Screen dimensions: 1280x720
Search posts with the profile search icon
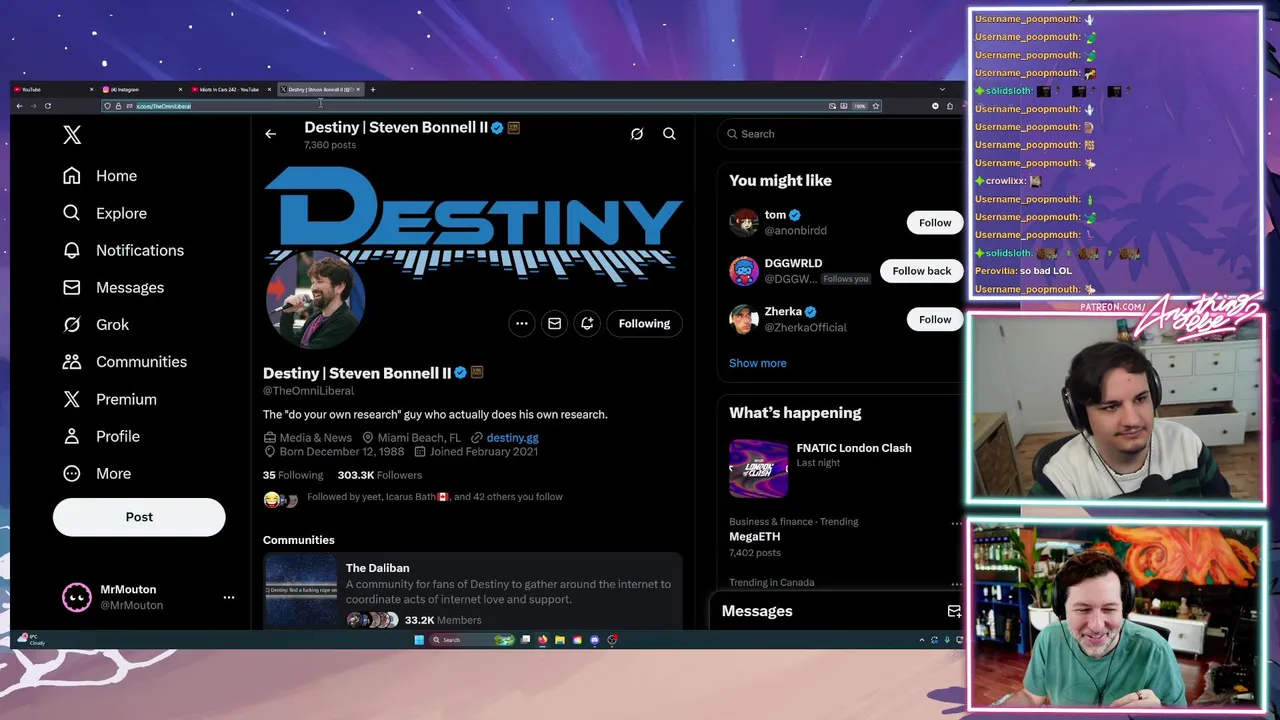(669, 134)
